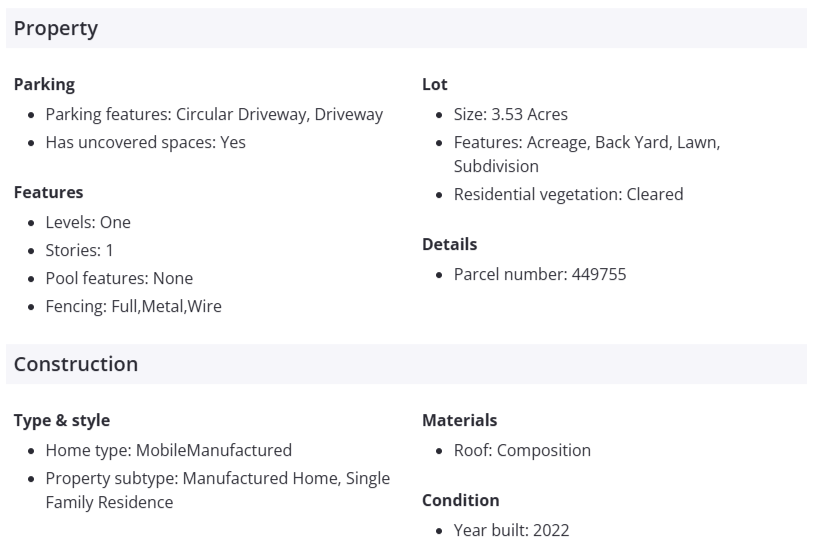Click 'Pool features: None' item
Screen dimensions: 832x555
119,278
